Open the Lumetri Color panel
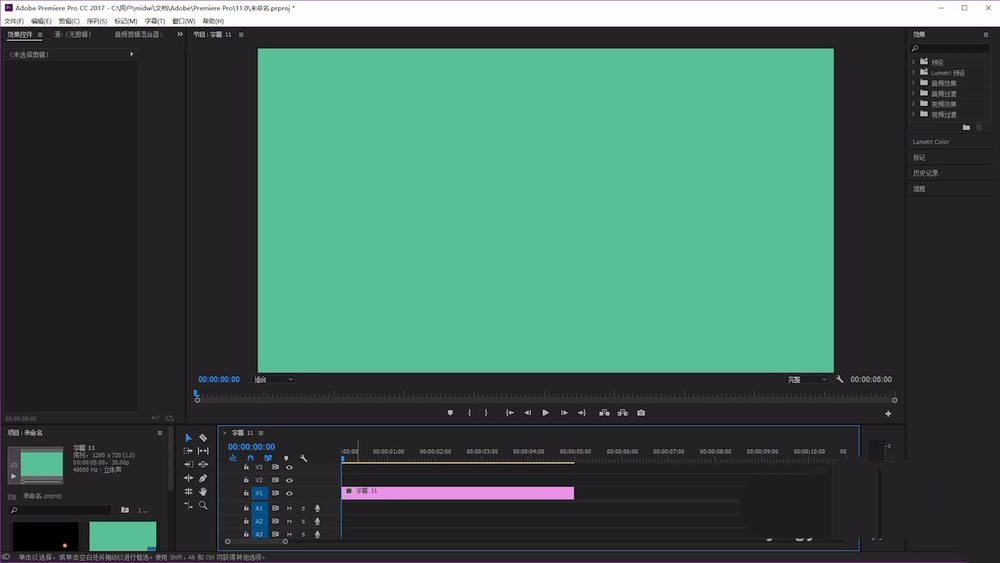The height and width of the screenshot is (563, 1000). [x=930, y=142]
